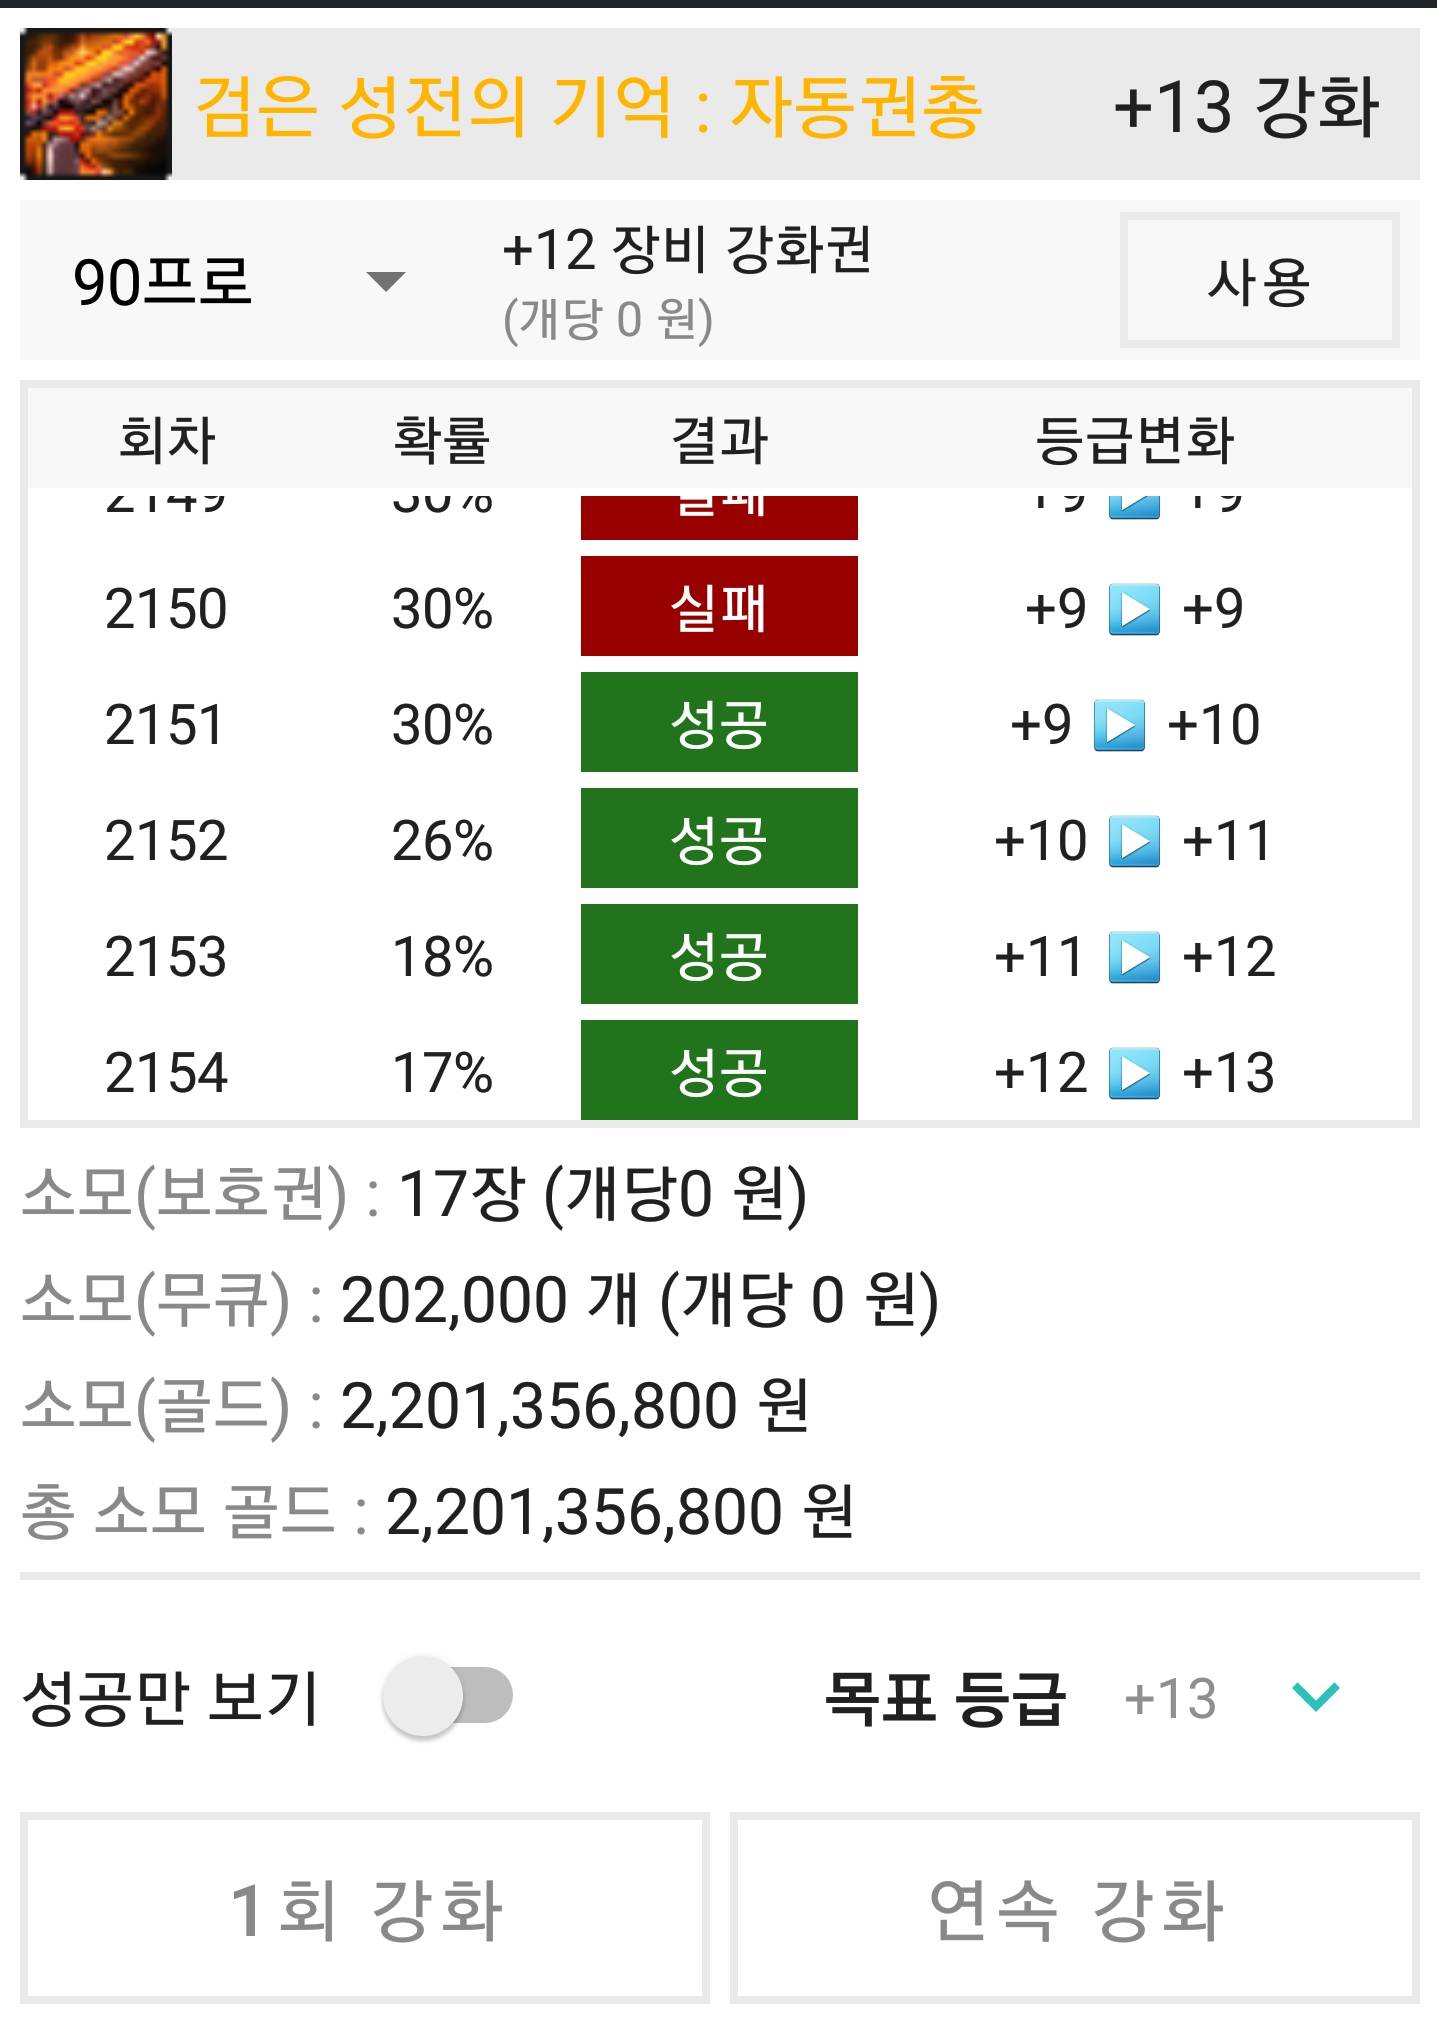Click the green 성공 result in row 2154

719,1070
